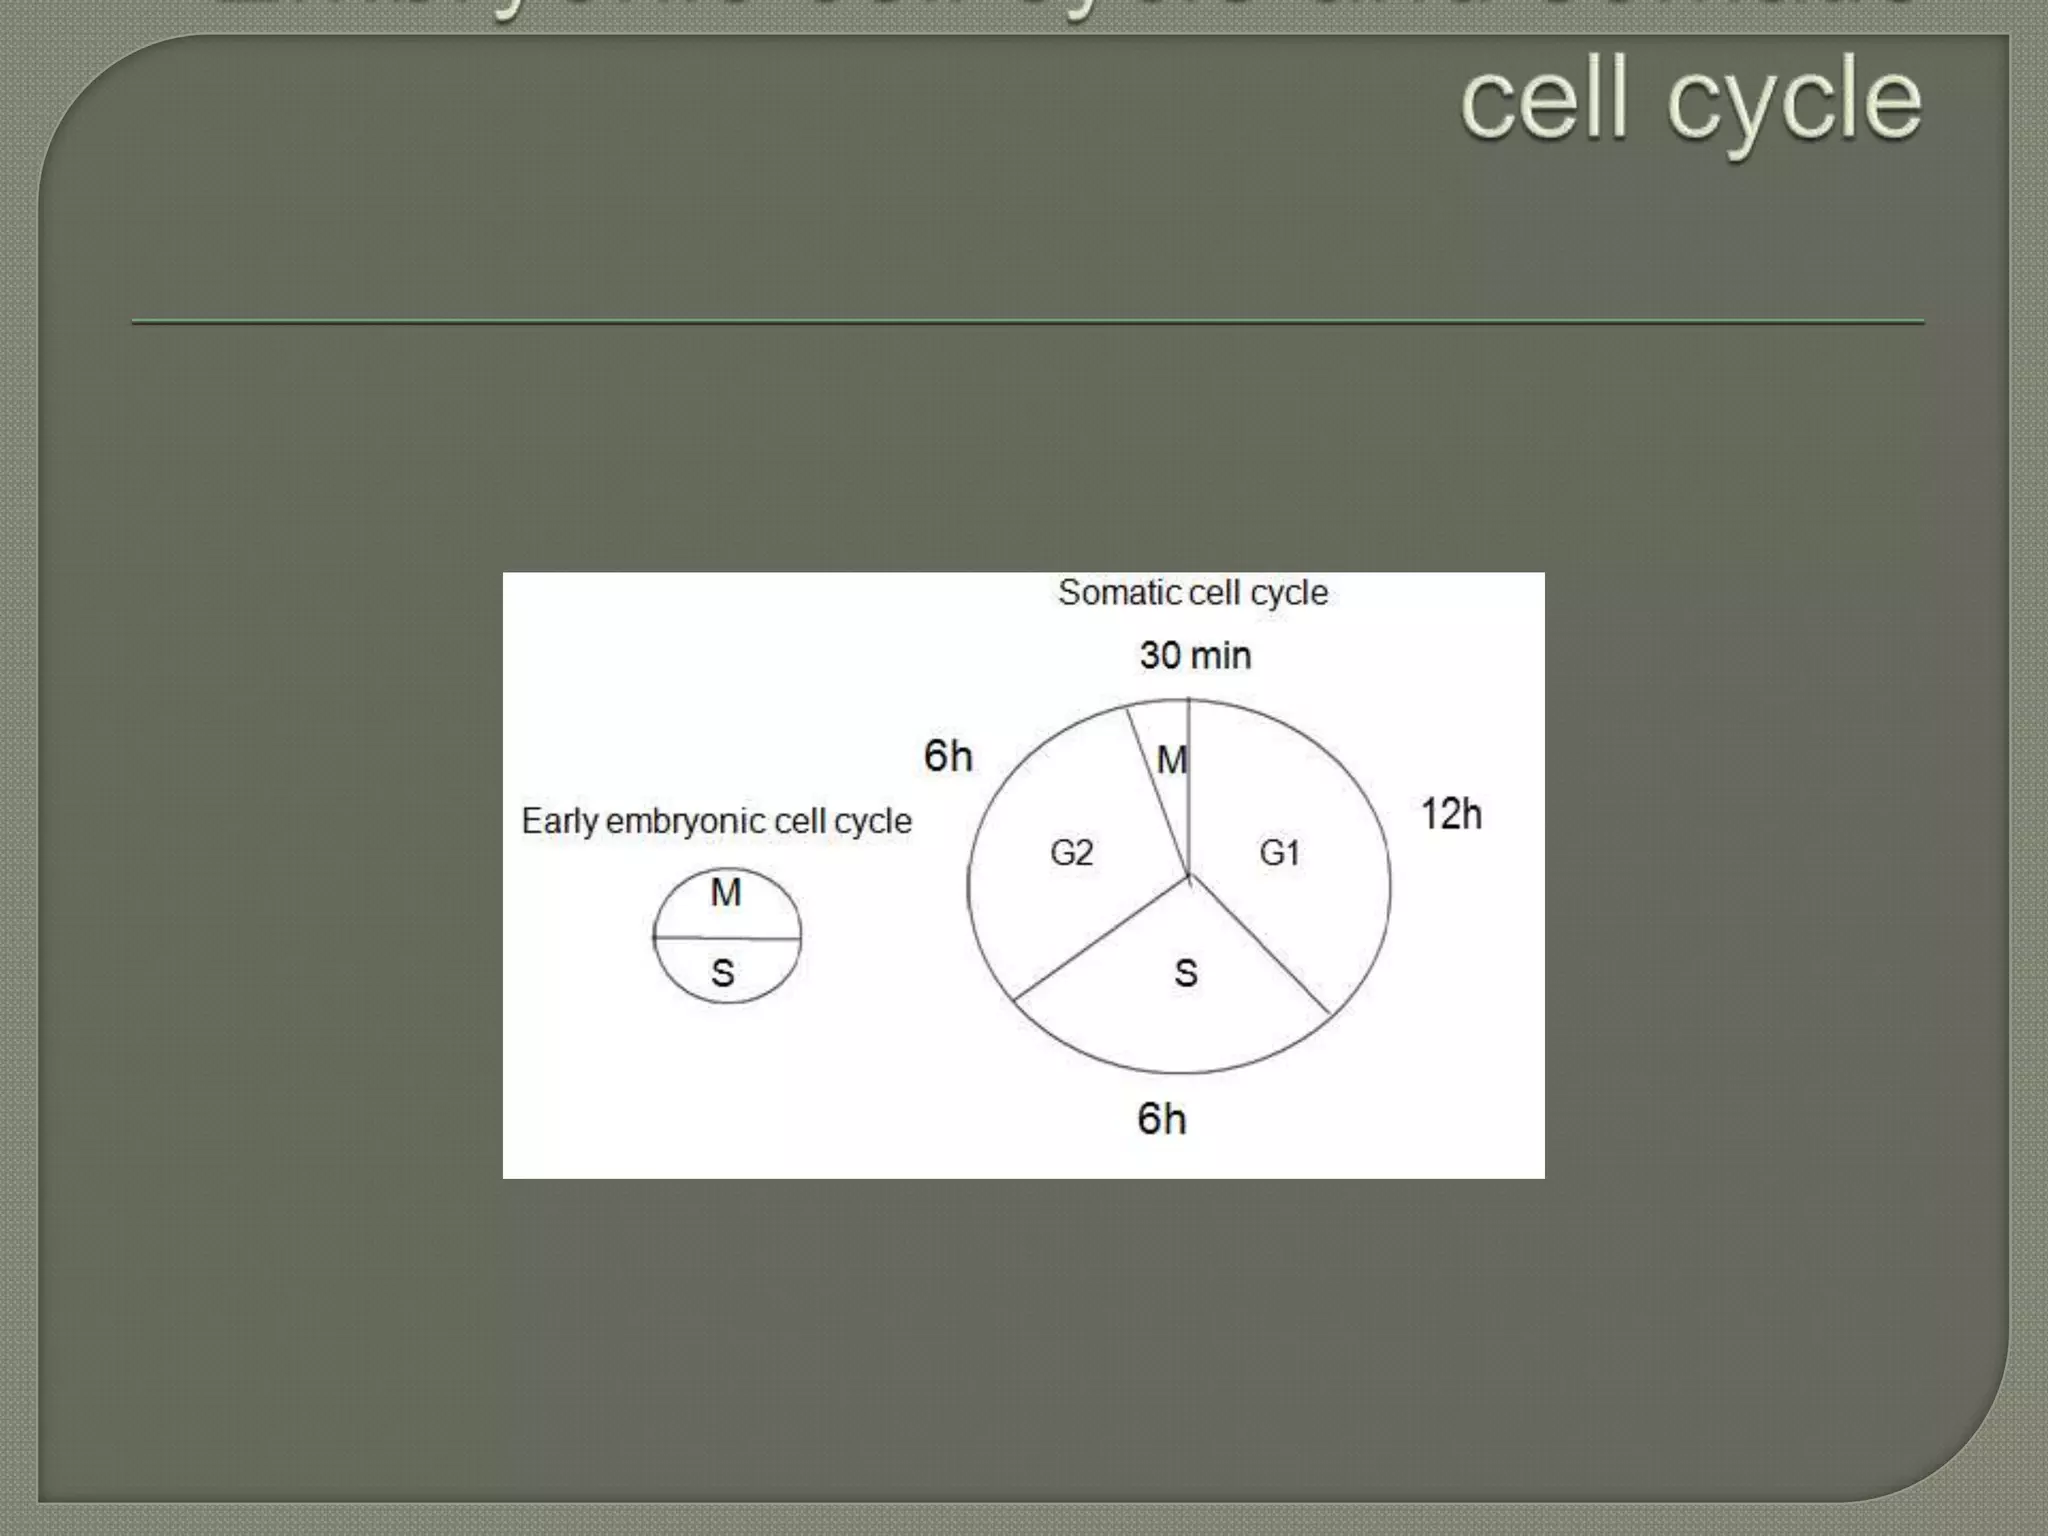
Task: Click the M half of small circle
Action: point(727,893)
